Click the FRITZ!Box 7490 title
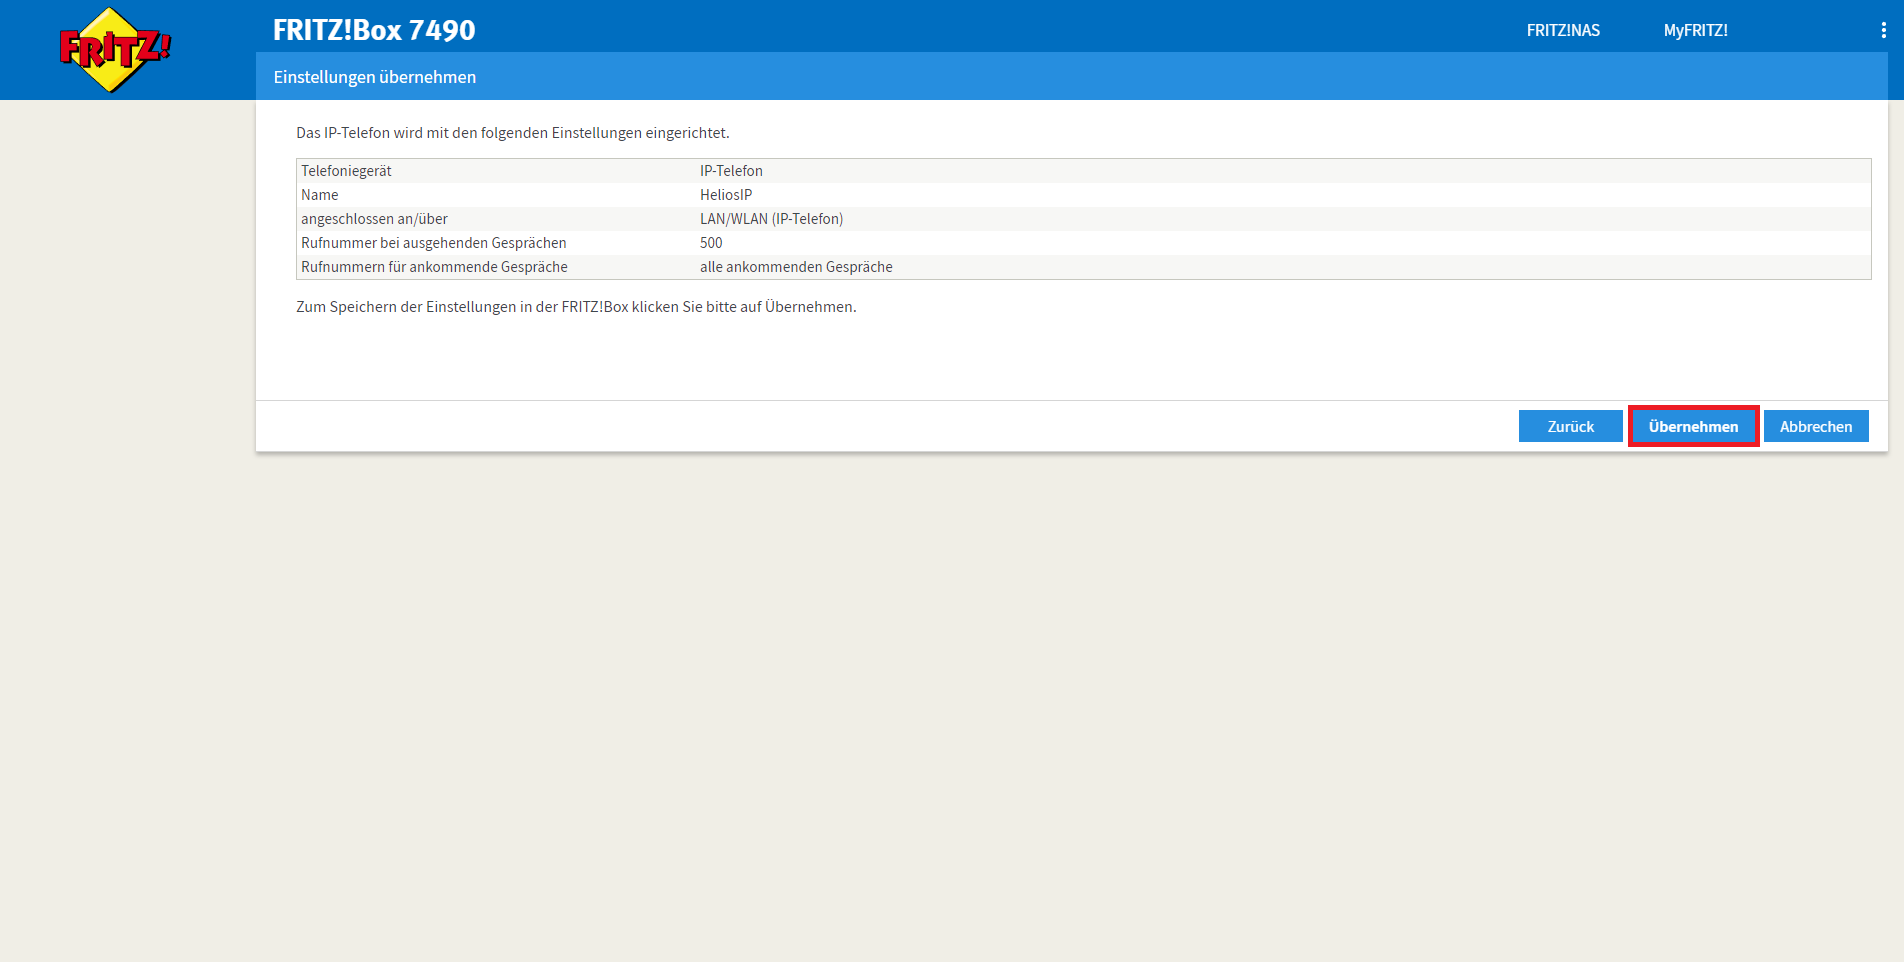 coord(374,30)
